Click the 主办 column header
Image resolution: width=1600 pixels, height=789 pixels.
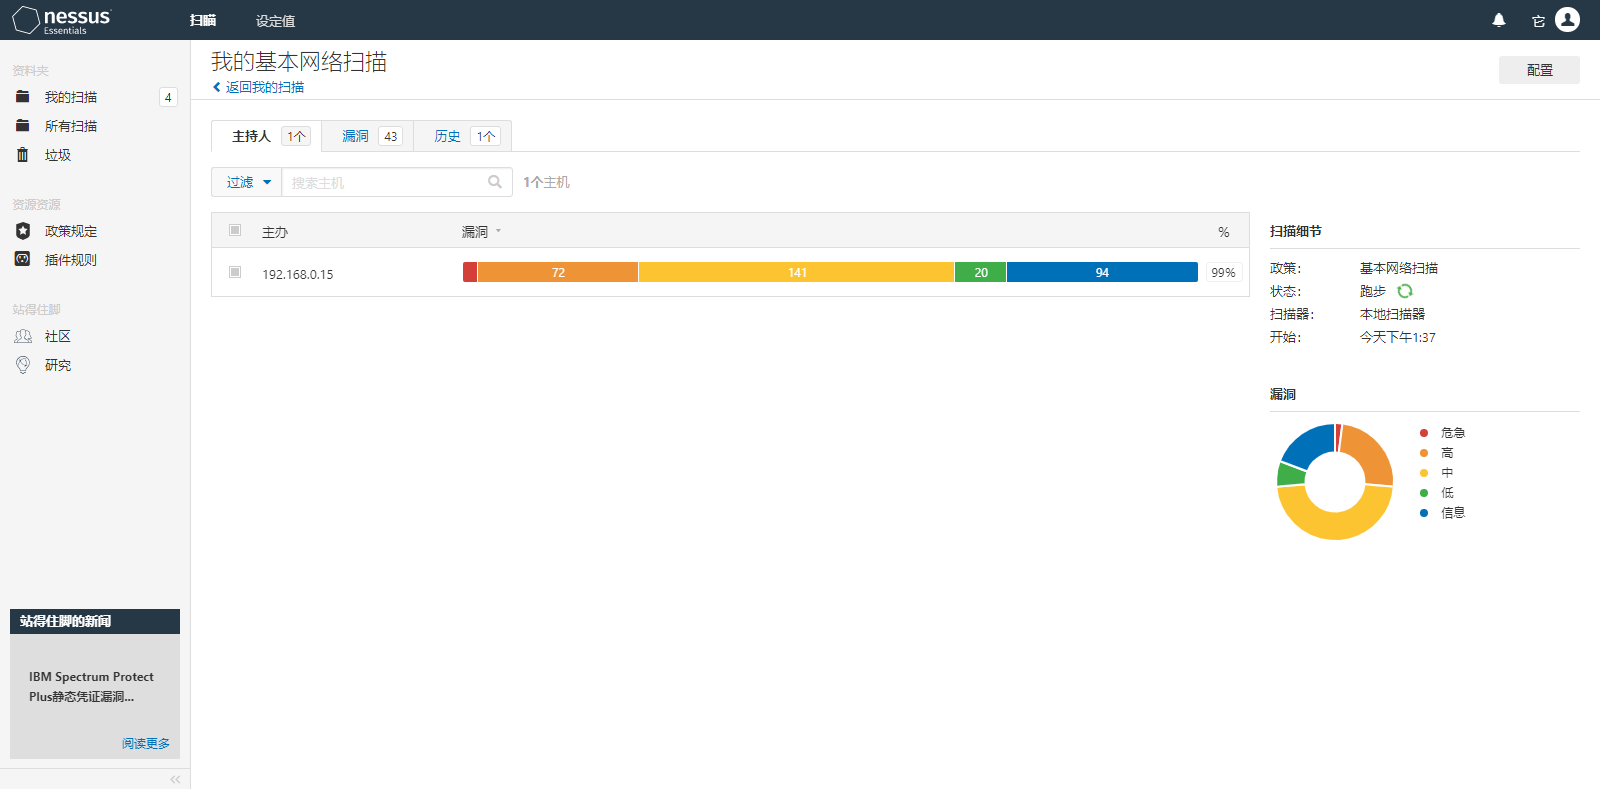pos(275,232)
